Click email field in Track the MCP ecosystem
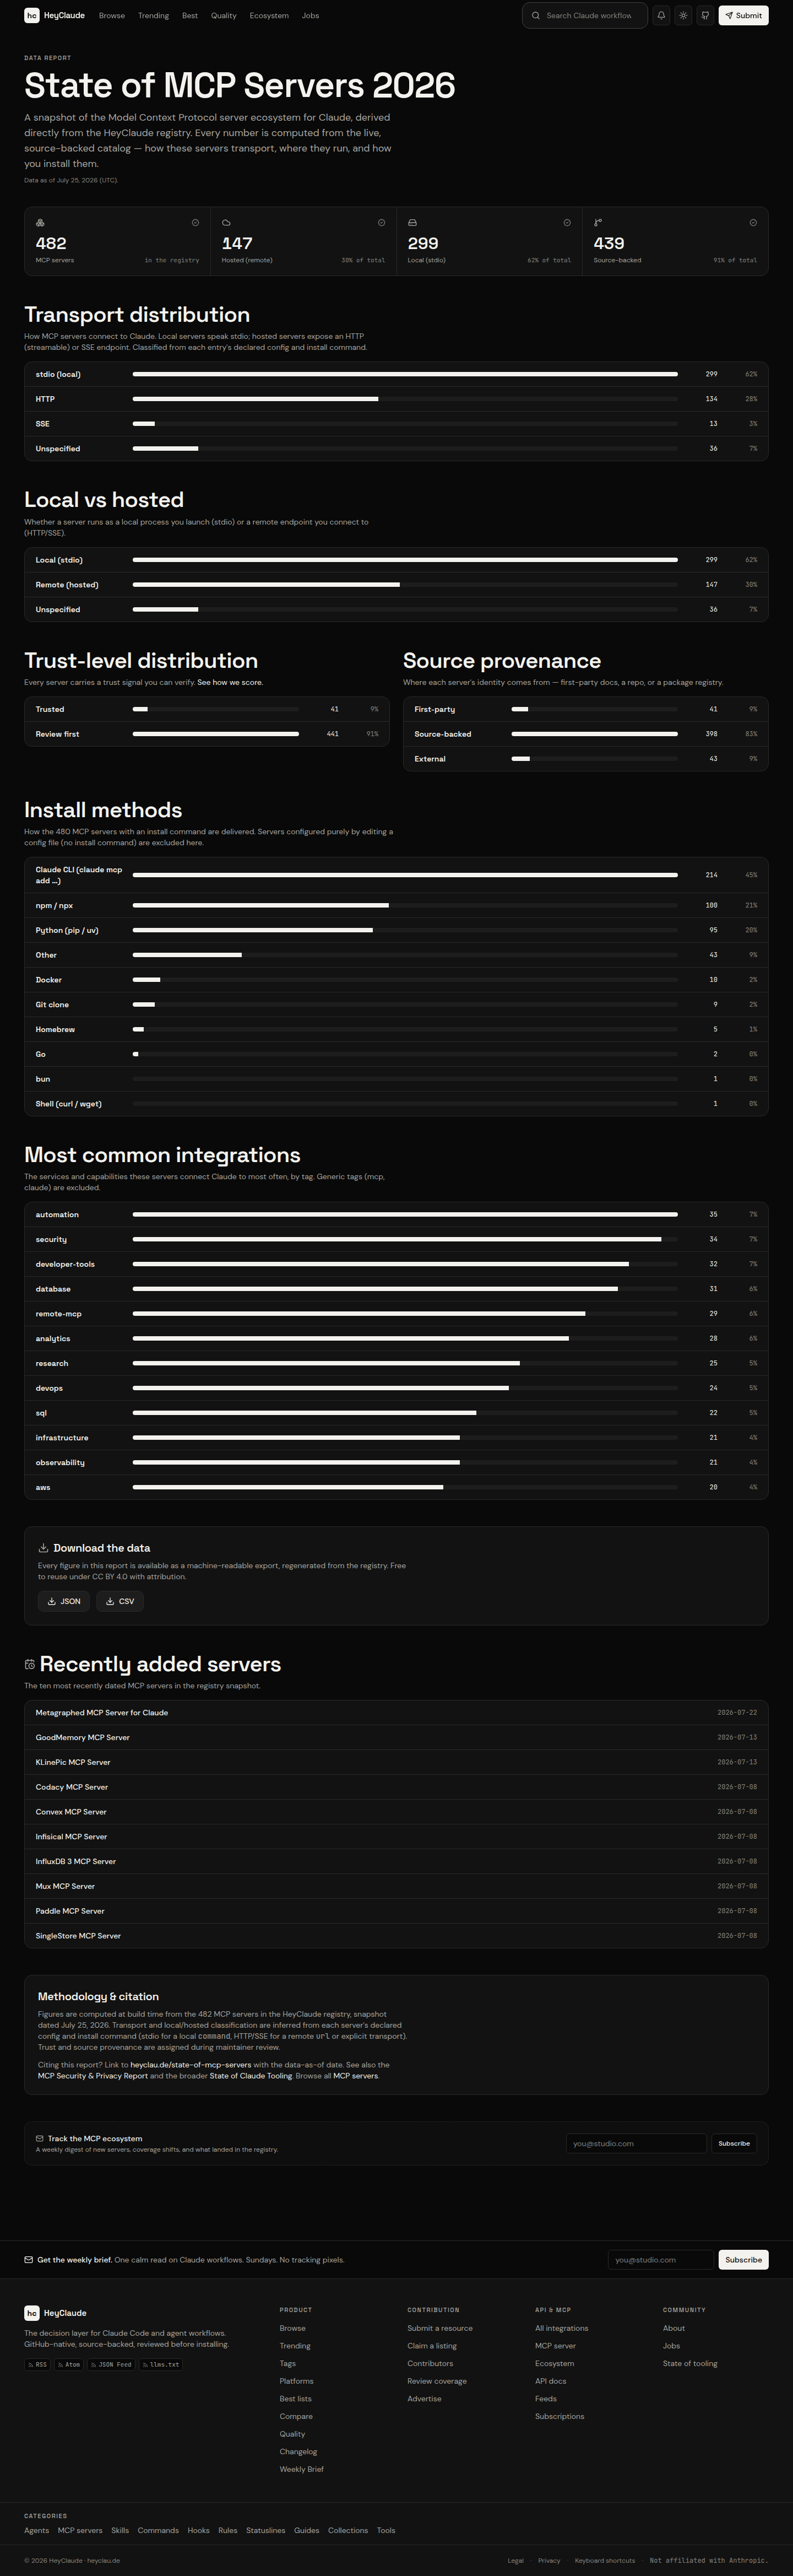 (x=636, y=2143)
